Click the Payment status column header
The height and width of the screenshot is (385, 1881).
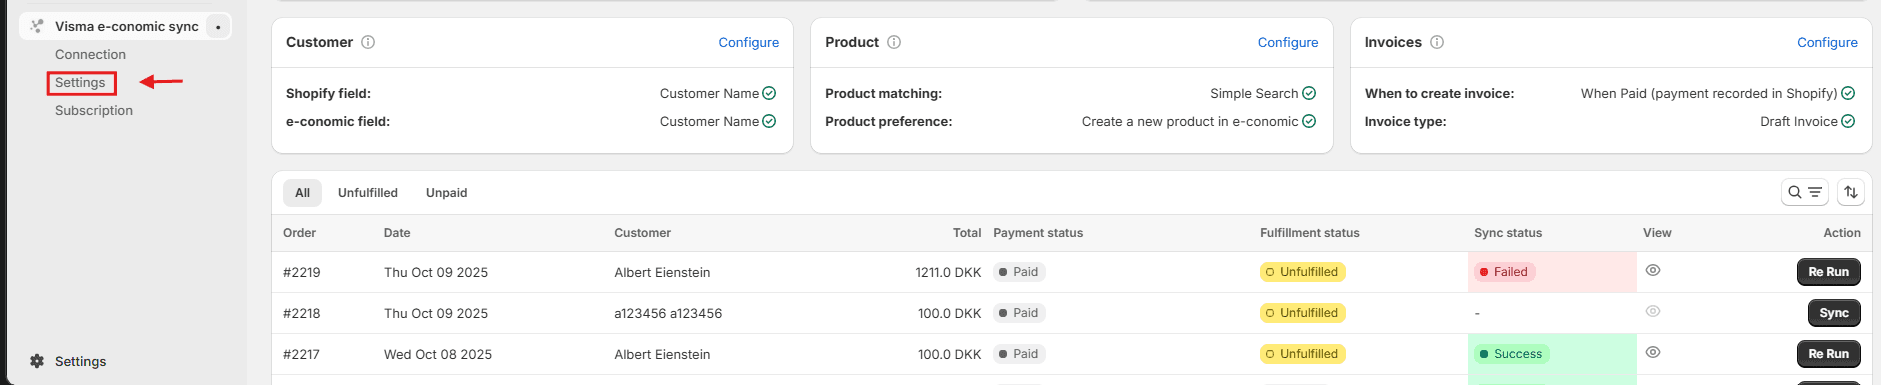1038,233
